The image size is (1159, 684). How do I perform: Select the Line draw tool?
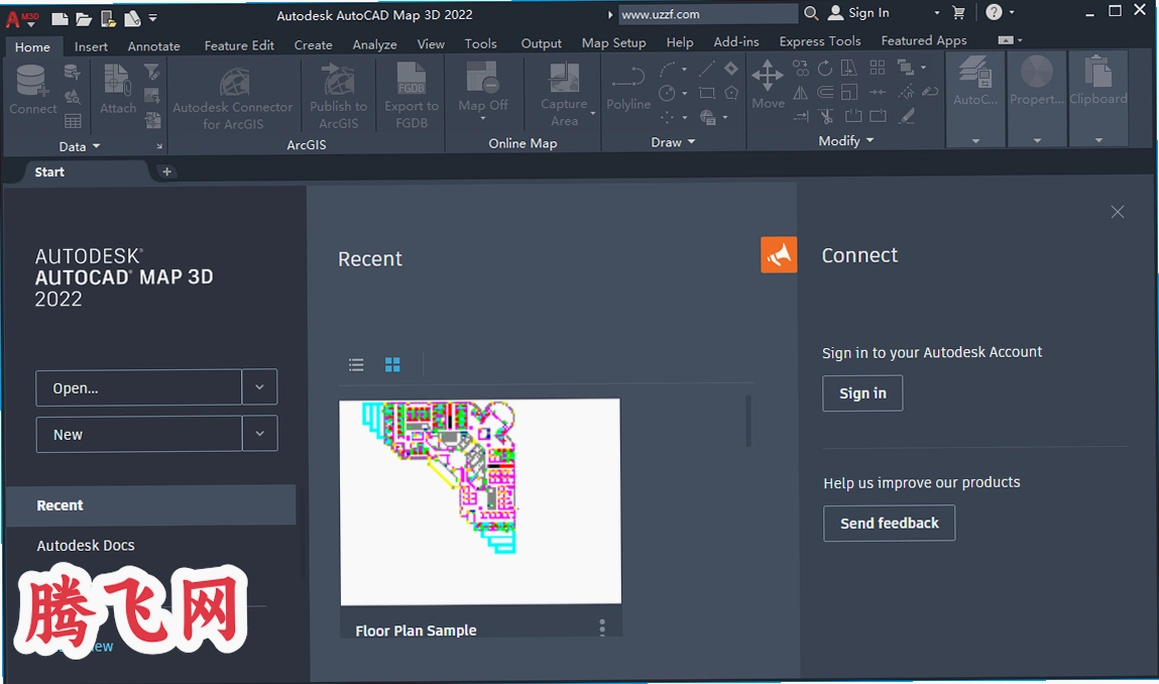coord(707,69)
